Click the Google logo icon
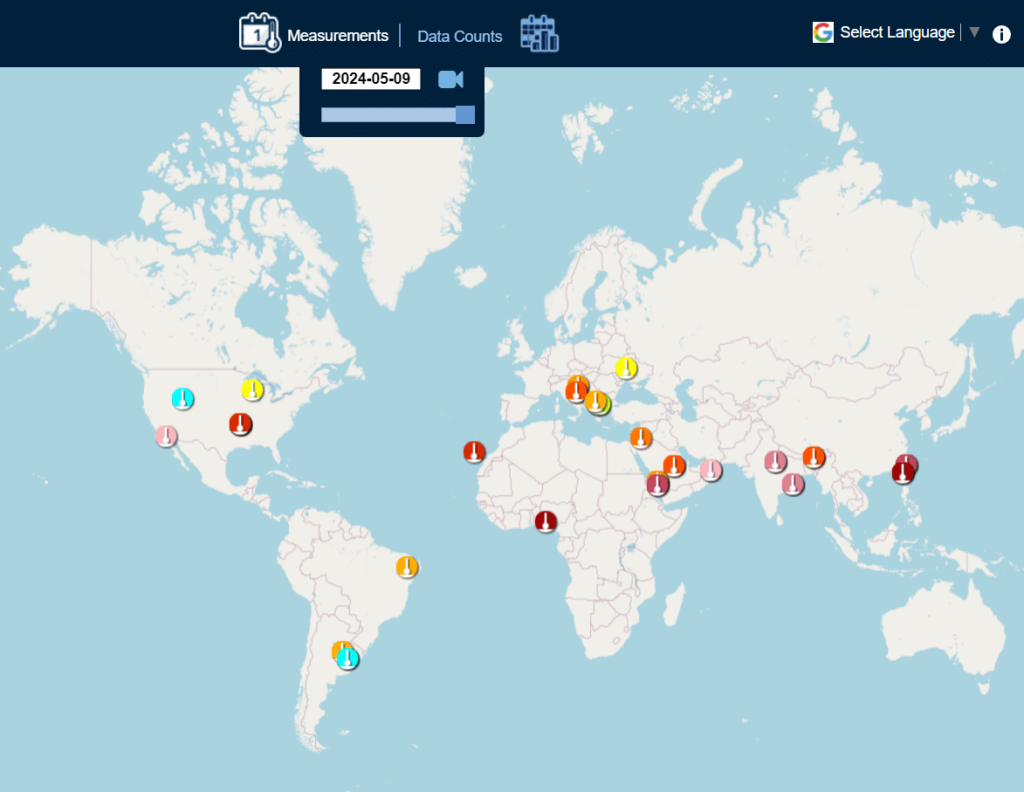 pos(823,33)
